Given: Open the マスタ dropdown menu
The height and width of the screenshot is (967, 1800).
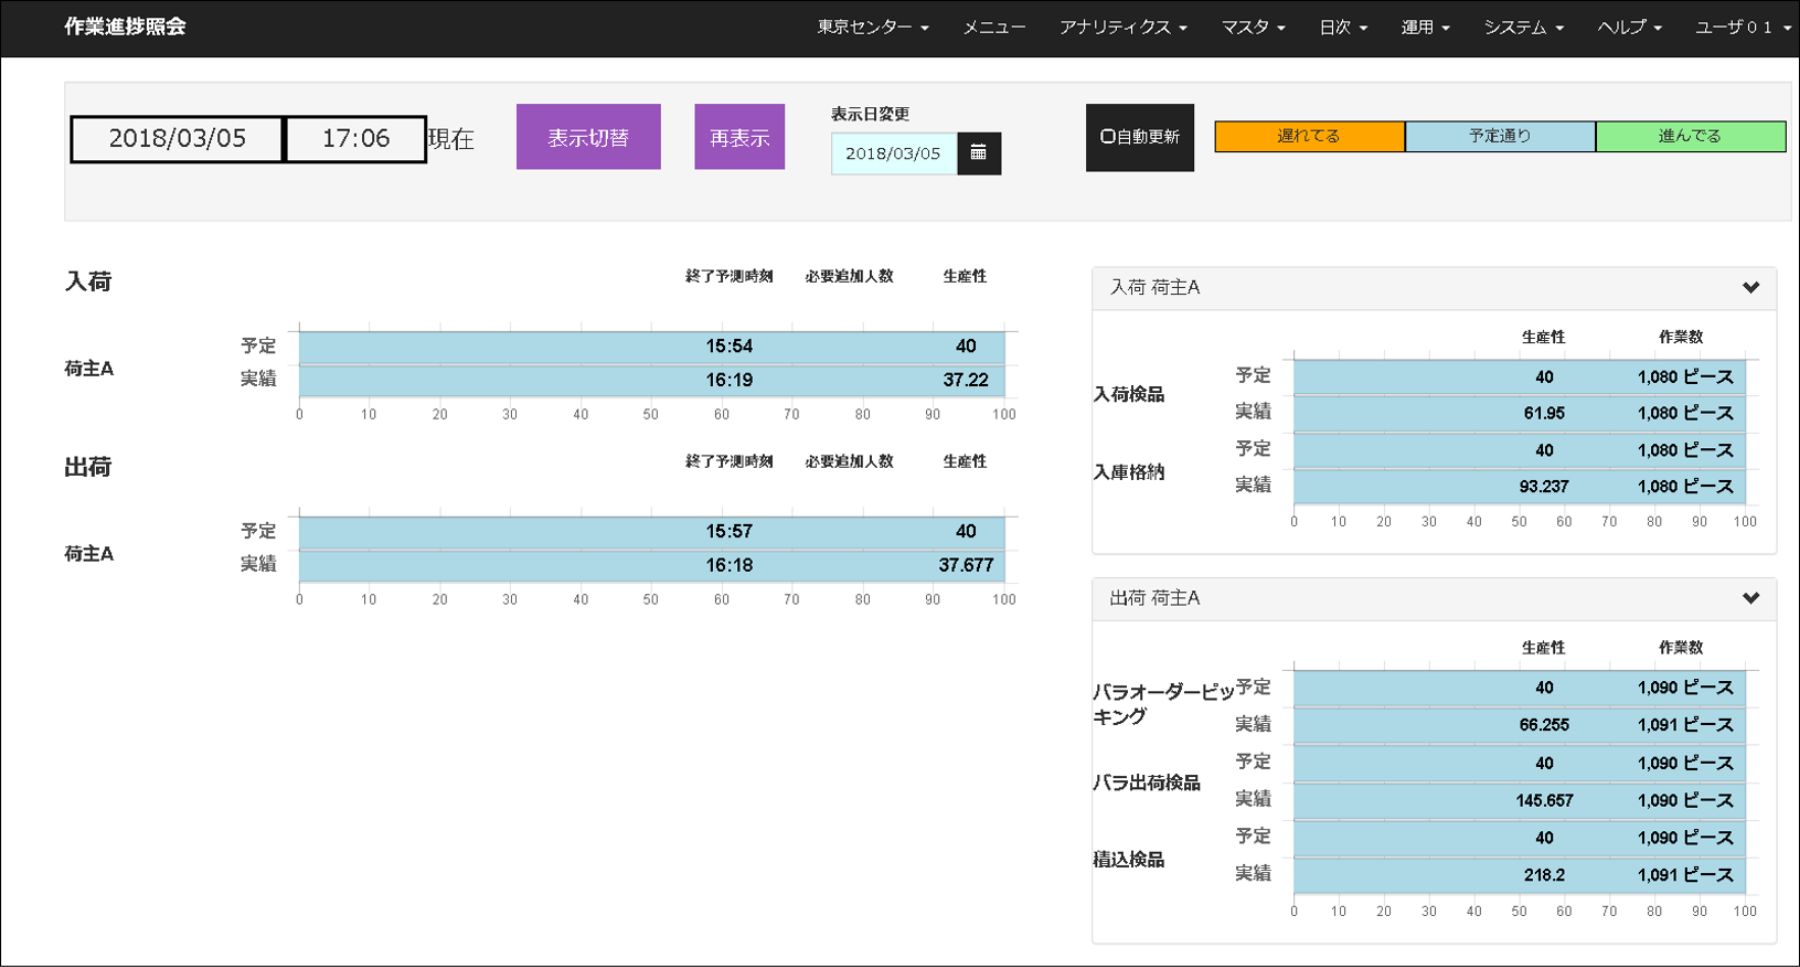Looking at the screenshot, I should tap(1252, 27).
